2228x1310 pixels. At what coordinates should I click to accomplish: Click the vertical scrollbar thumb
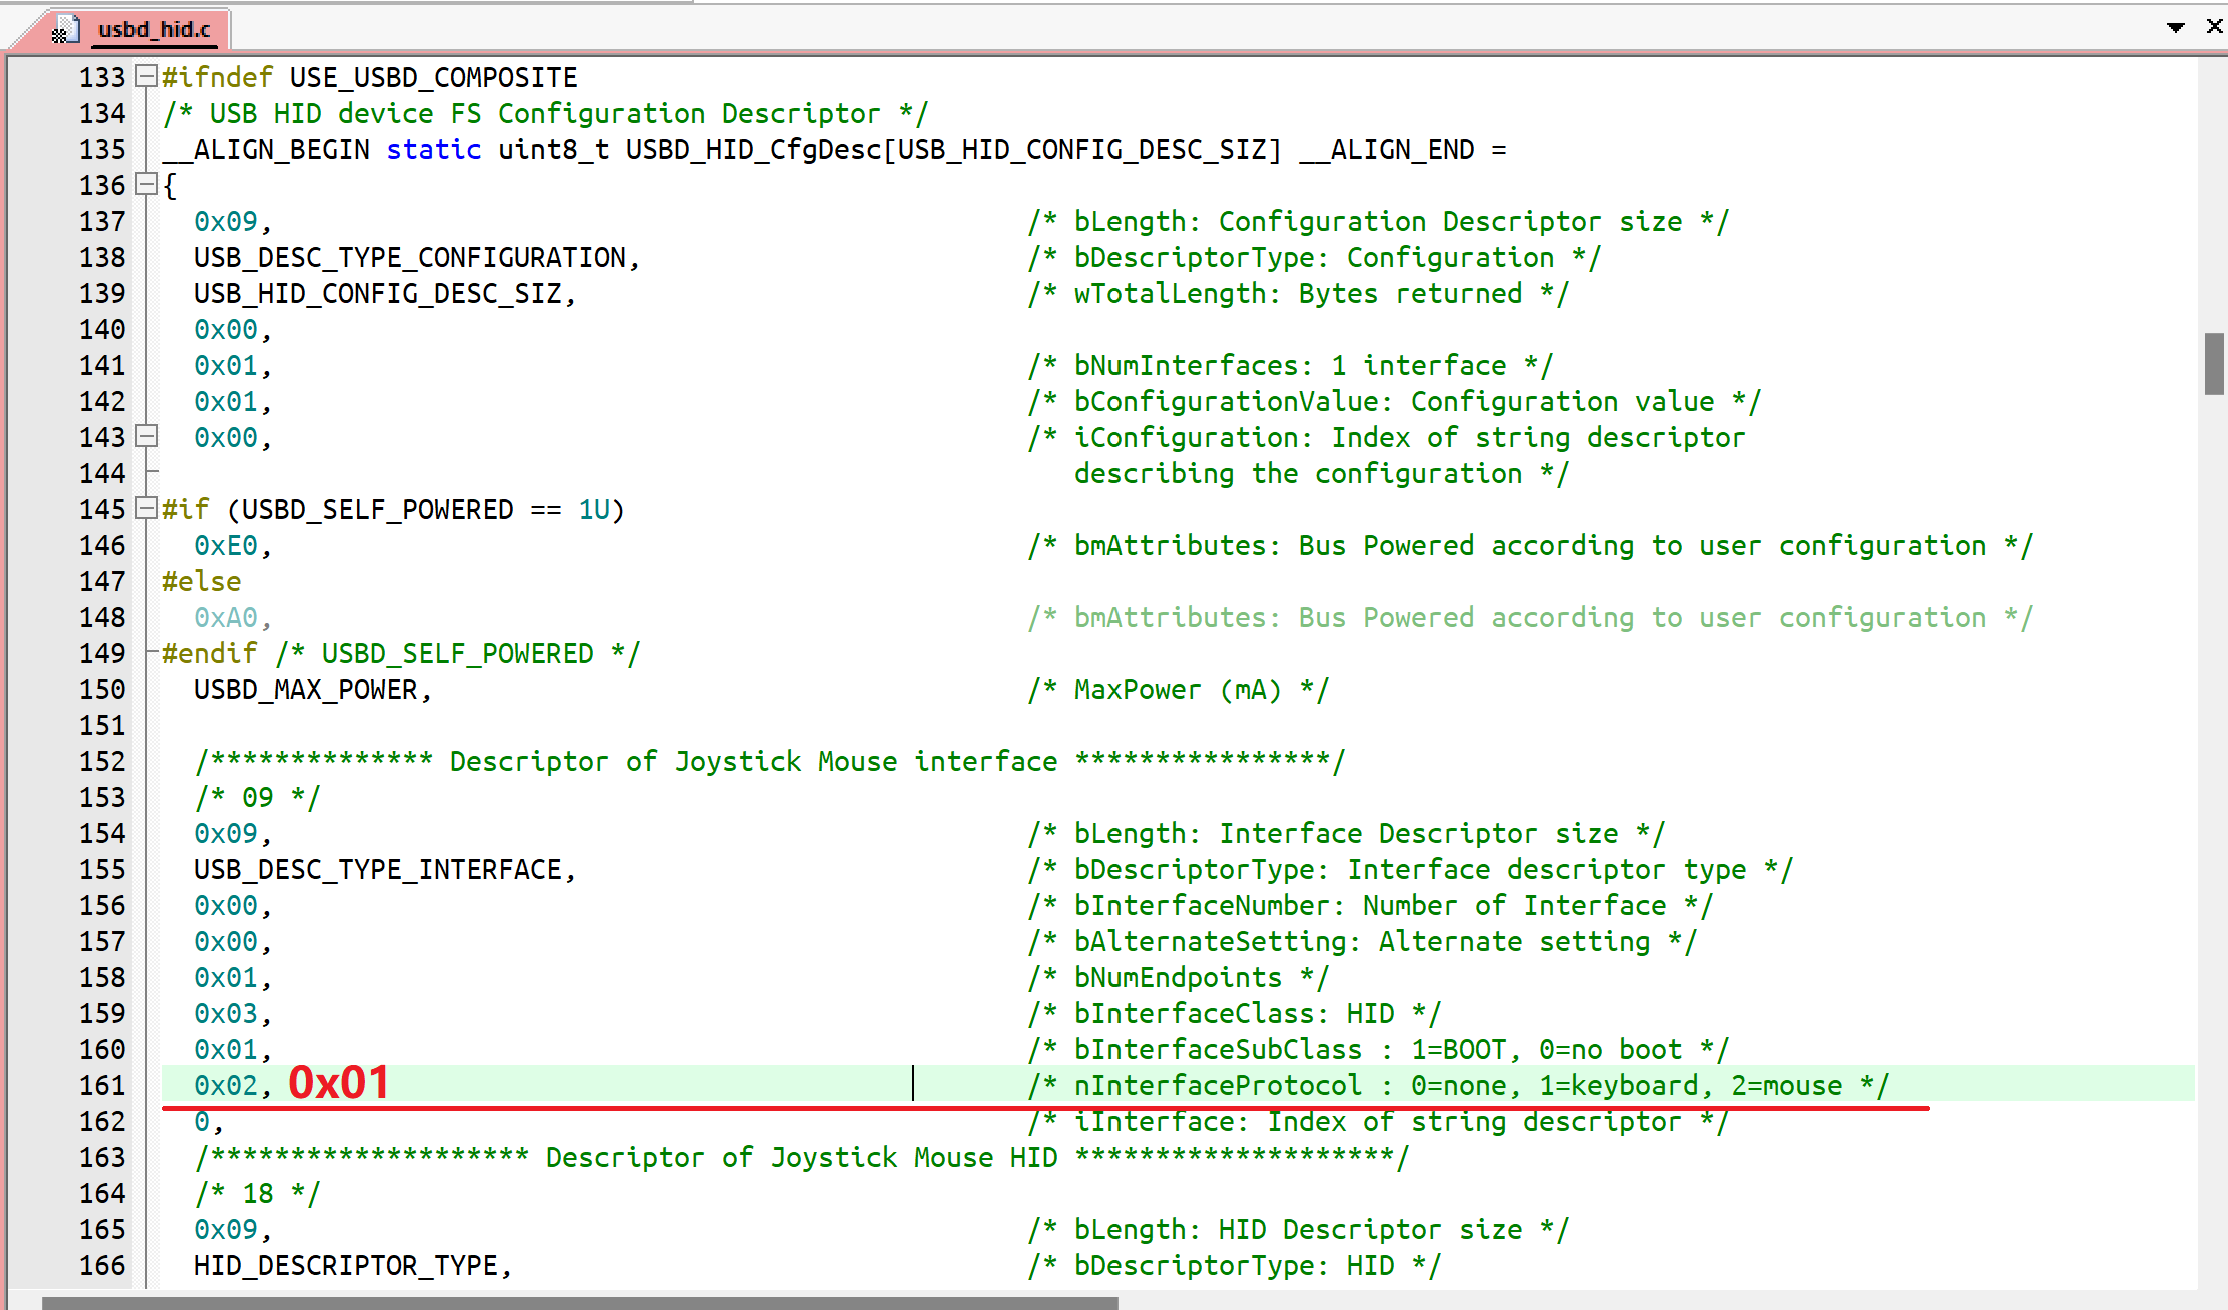point(2214,364)
